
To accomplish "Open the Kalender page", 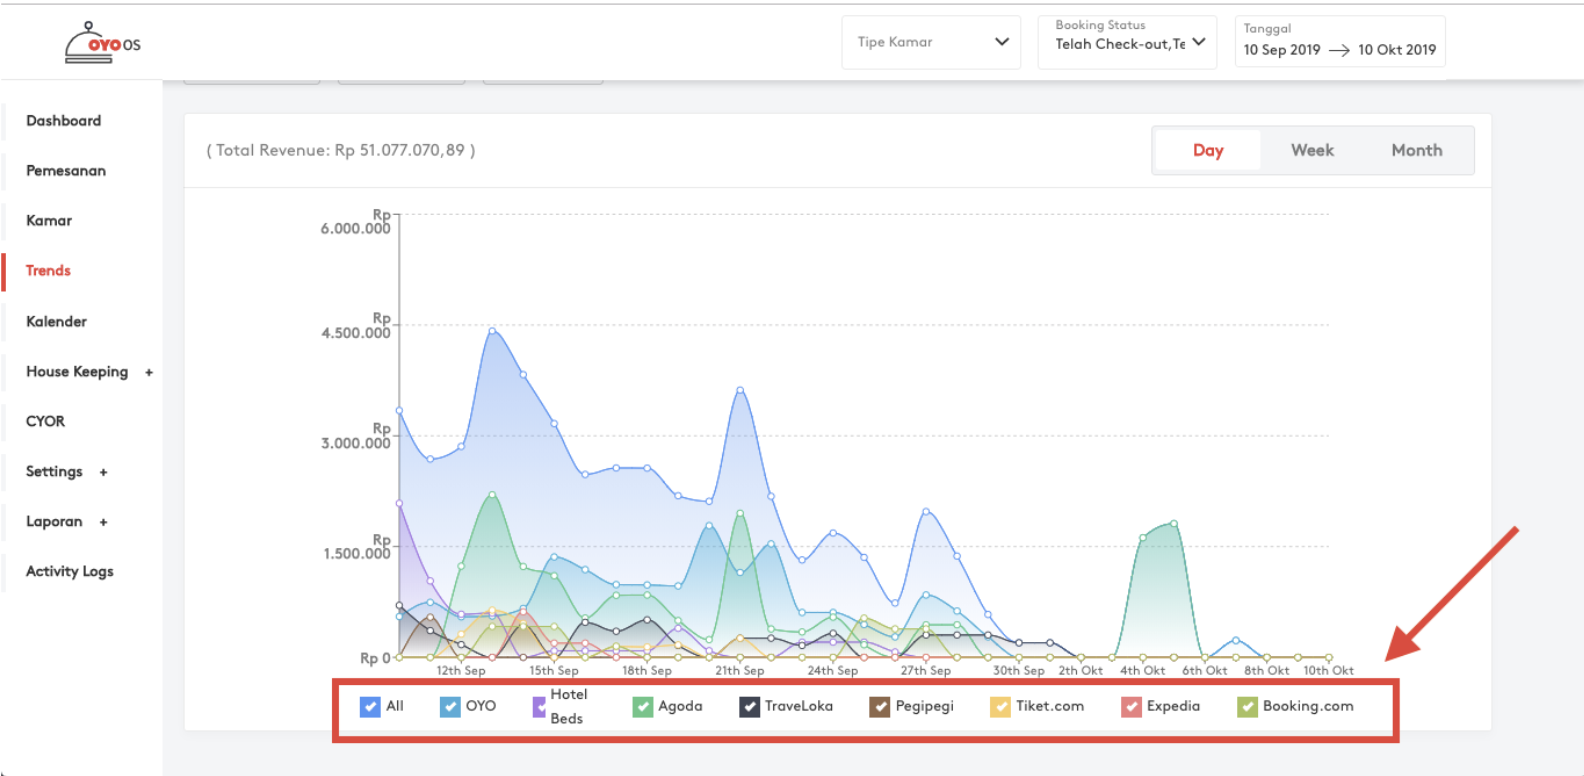I will click(56, 322).
